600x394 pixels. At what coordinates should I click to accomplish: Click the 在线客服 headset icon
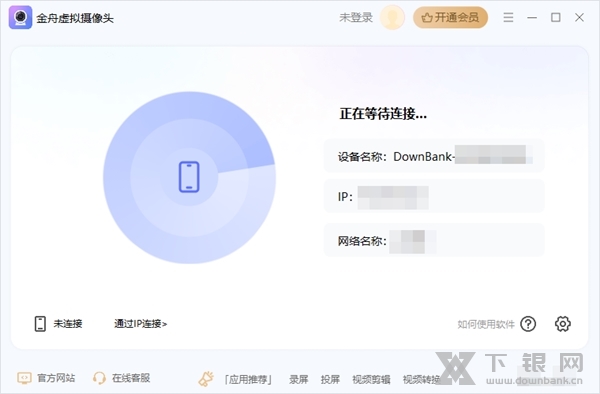[x=99, y=378]
